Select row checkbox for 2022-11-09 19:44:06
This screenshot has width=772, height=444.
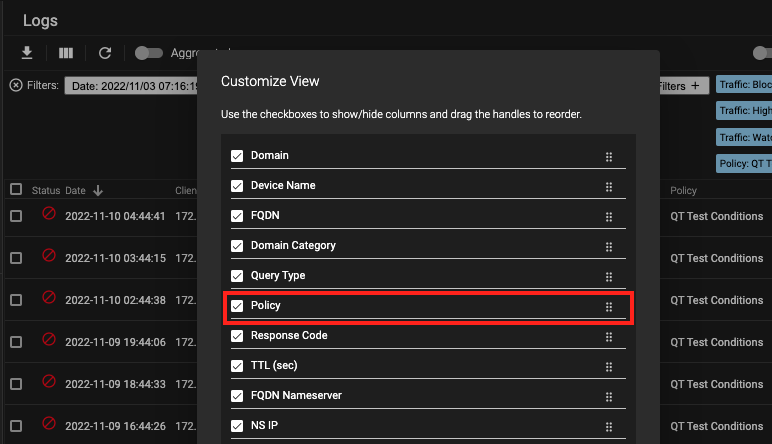[x=15, y=341]
